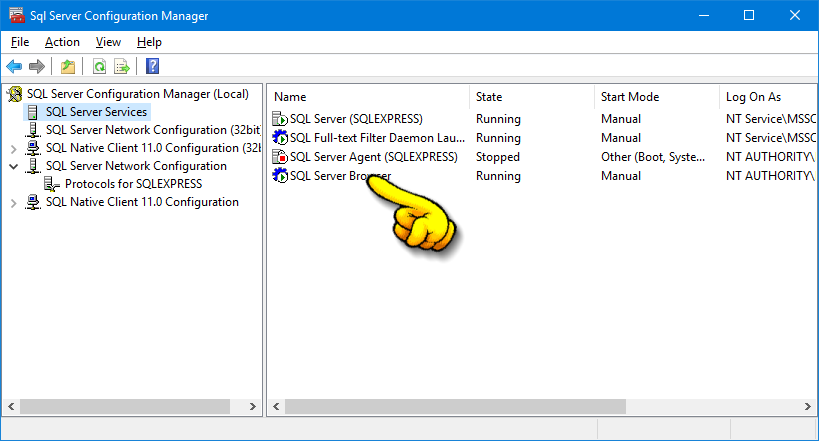Screen dimensions: 819x441
Task: Maximize the Configuration Manager window
Action: (x=749, y=15)
